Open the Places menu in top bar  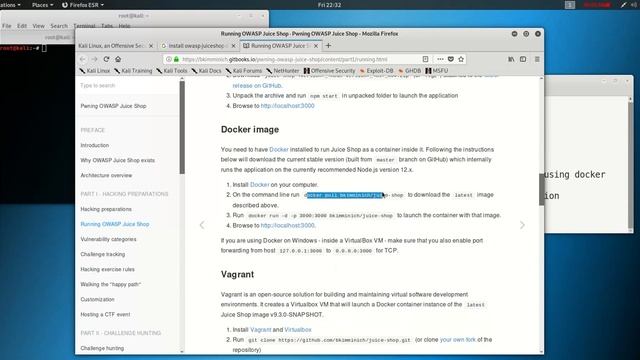click(x=42, y=5)
